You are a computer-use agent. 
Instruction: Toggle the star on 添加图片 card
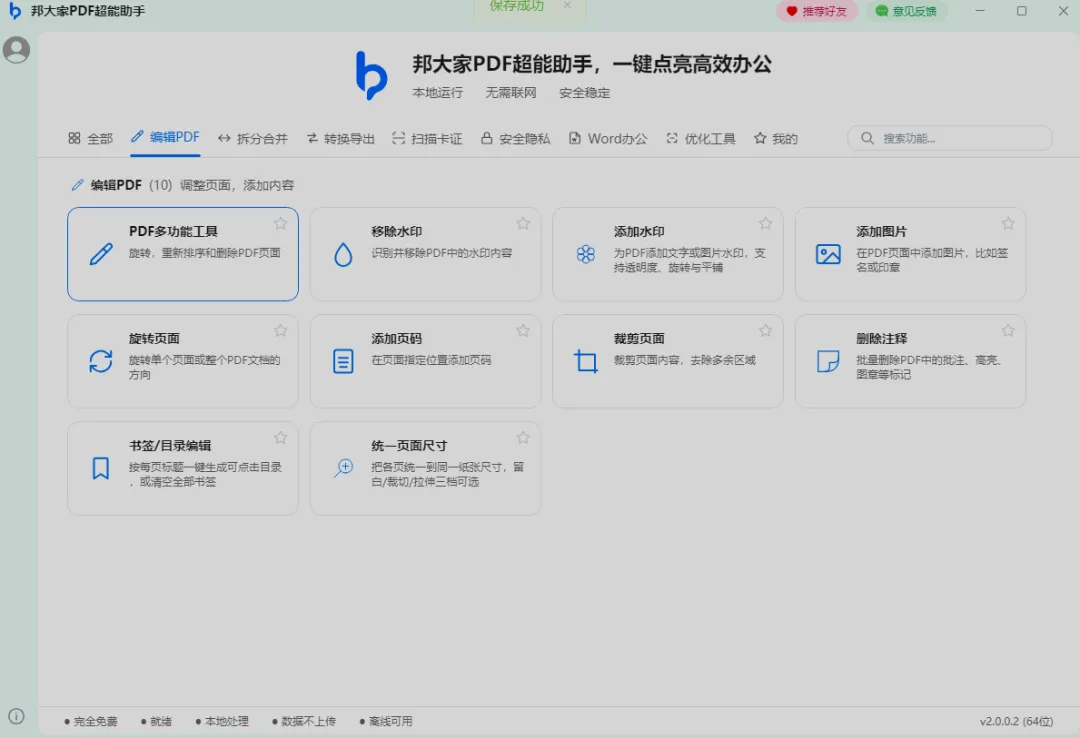1008,223
